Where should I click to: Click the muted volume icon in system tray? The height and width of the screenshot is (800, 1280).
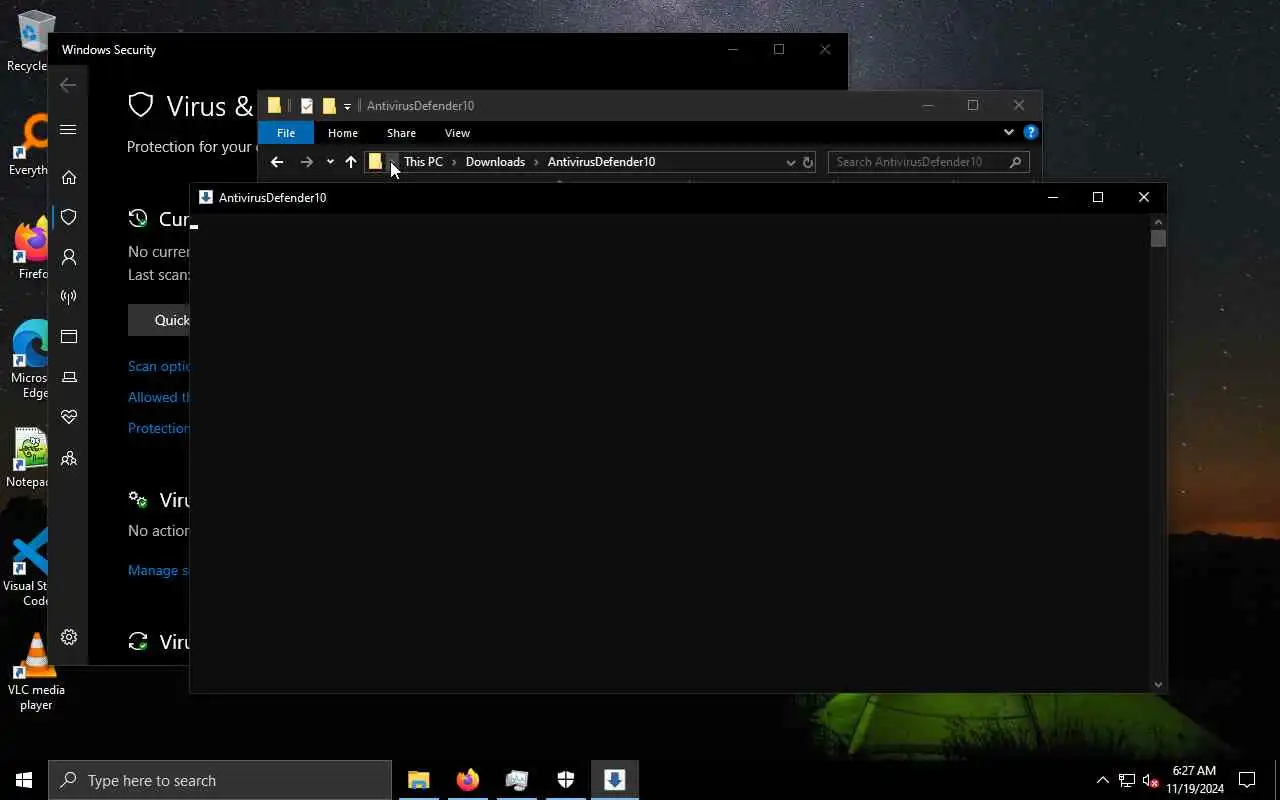point(1151,780)
